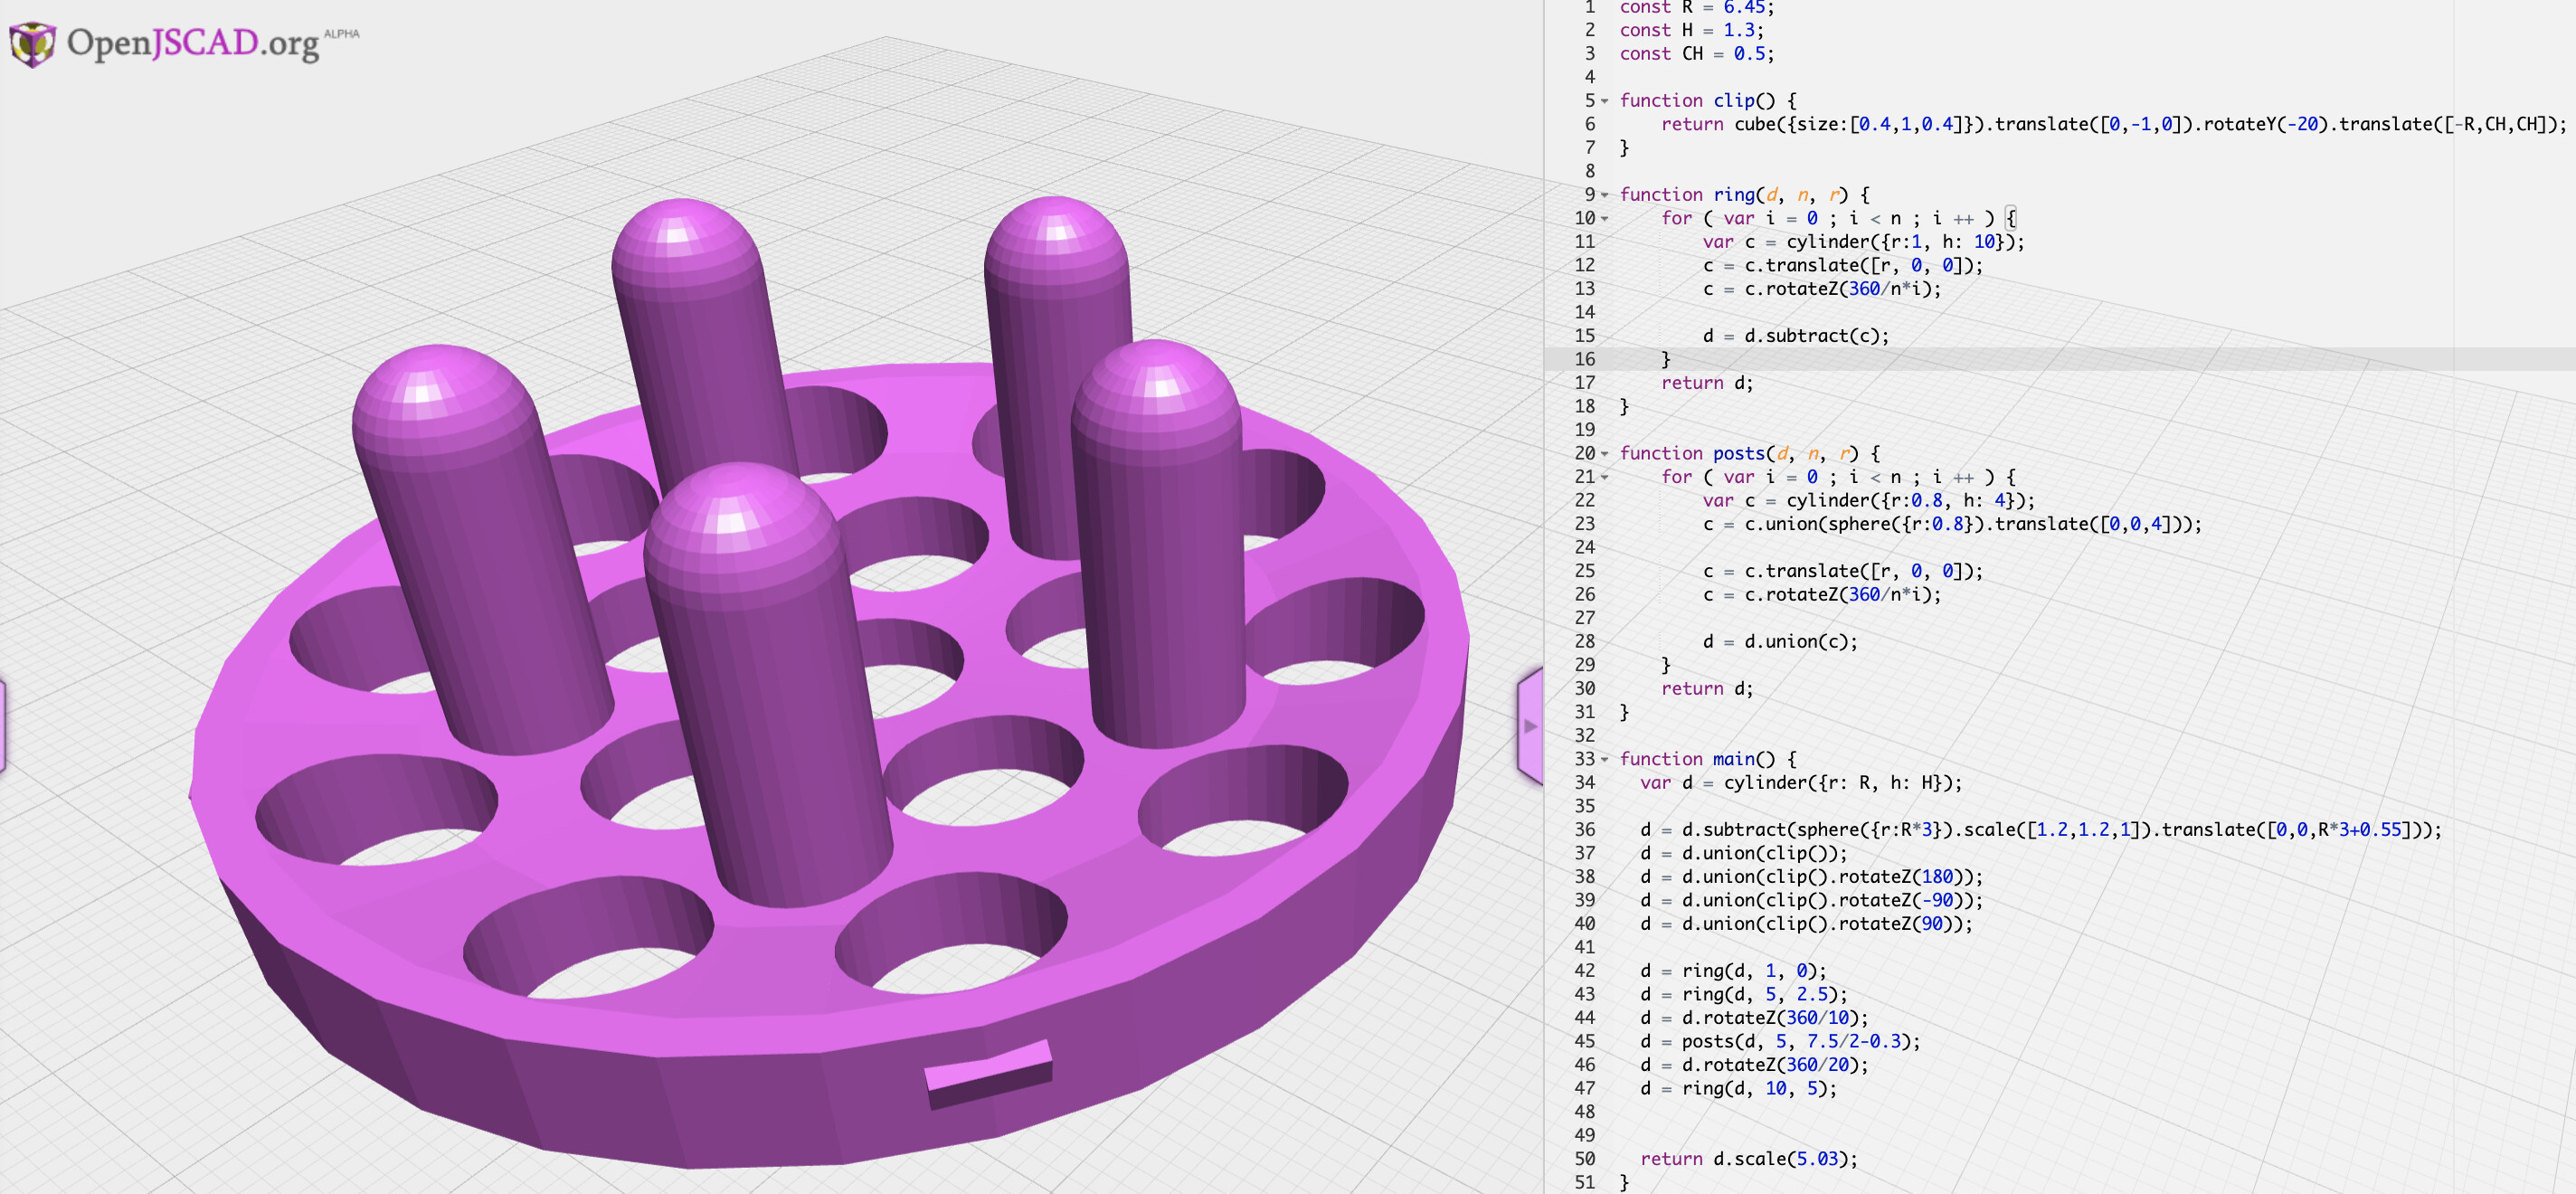Collapse the for loop at line 10
The height and width of the screenshot is (1194, 2576).
click(x=1605, y=219)
